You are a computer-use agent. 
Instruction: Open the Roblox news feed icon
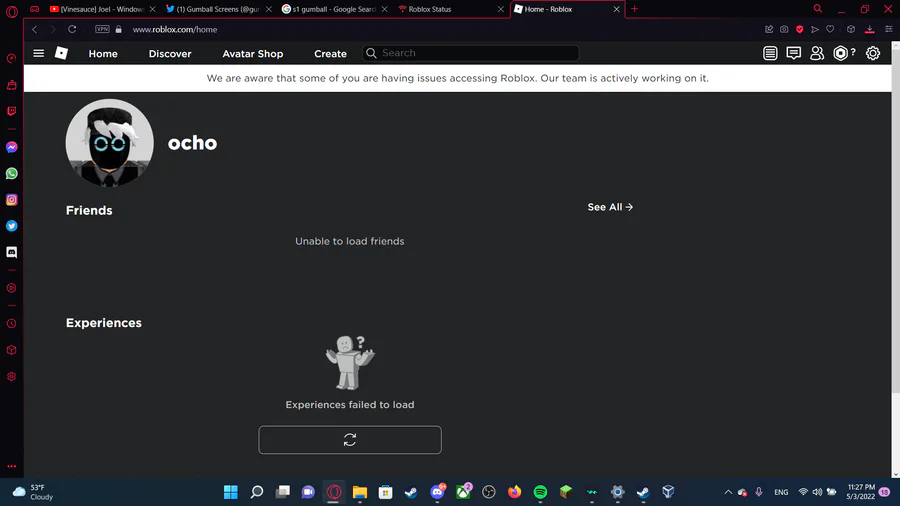[770, 53]
